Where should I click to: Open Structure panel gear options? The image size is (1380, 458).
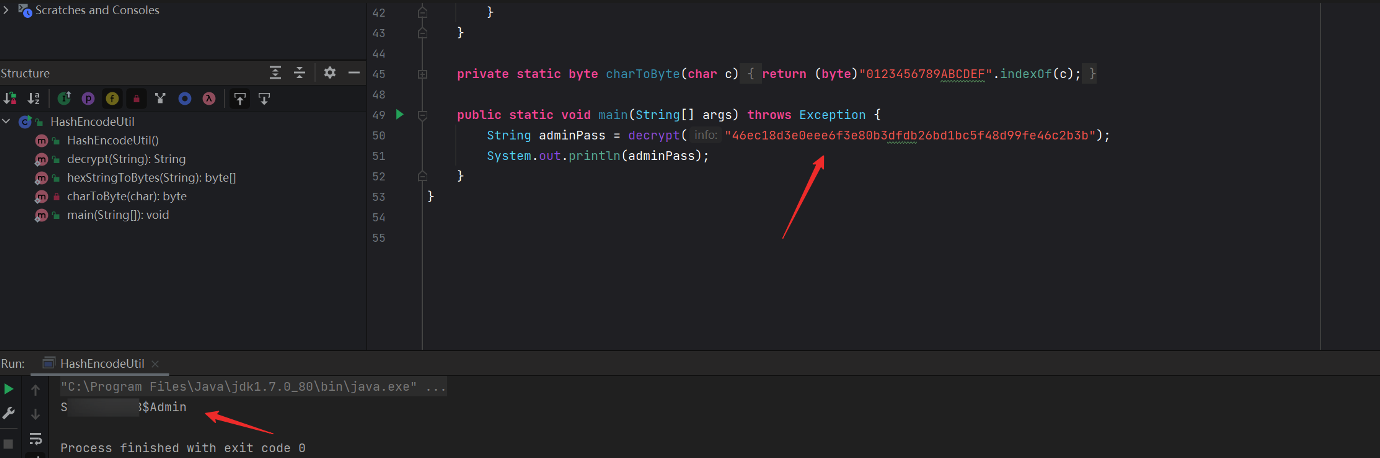pos(329,73)
